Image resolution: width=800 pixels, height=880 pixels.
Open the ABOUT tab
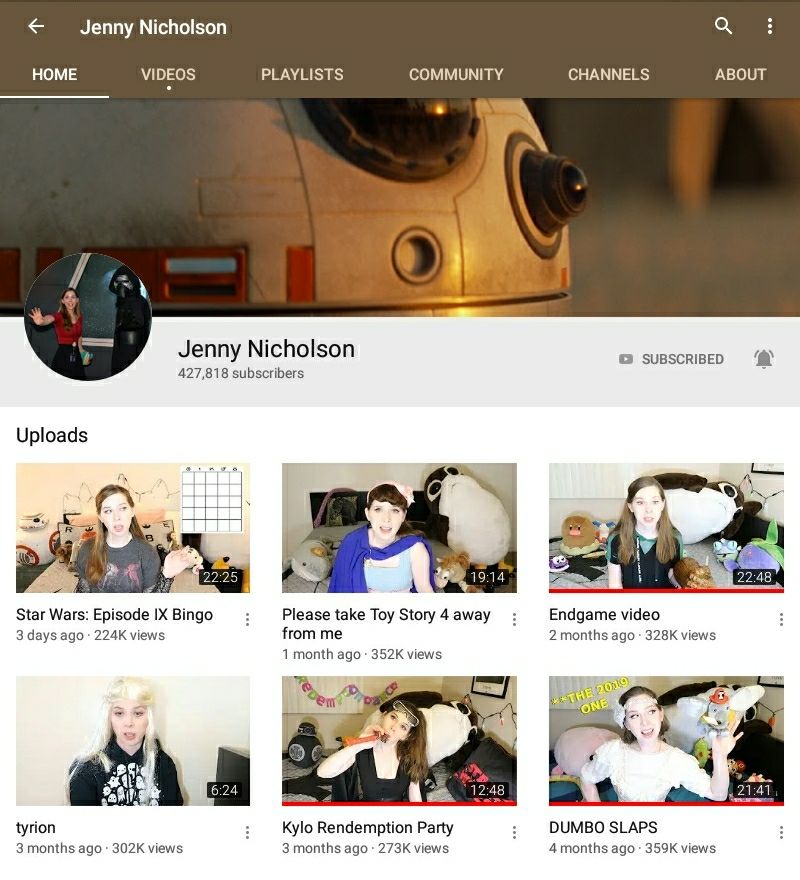(740, 75)
